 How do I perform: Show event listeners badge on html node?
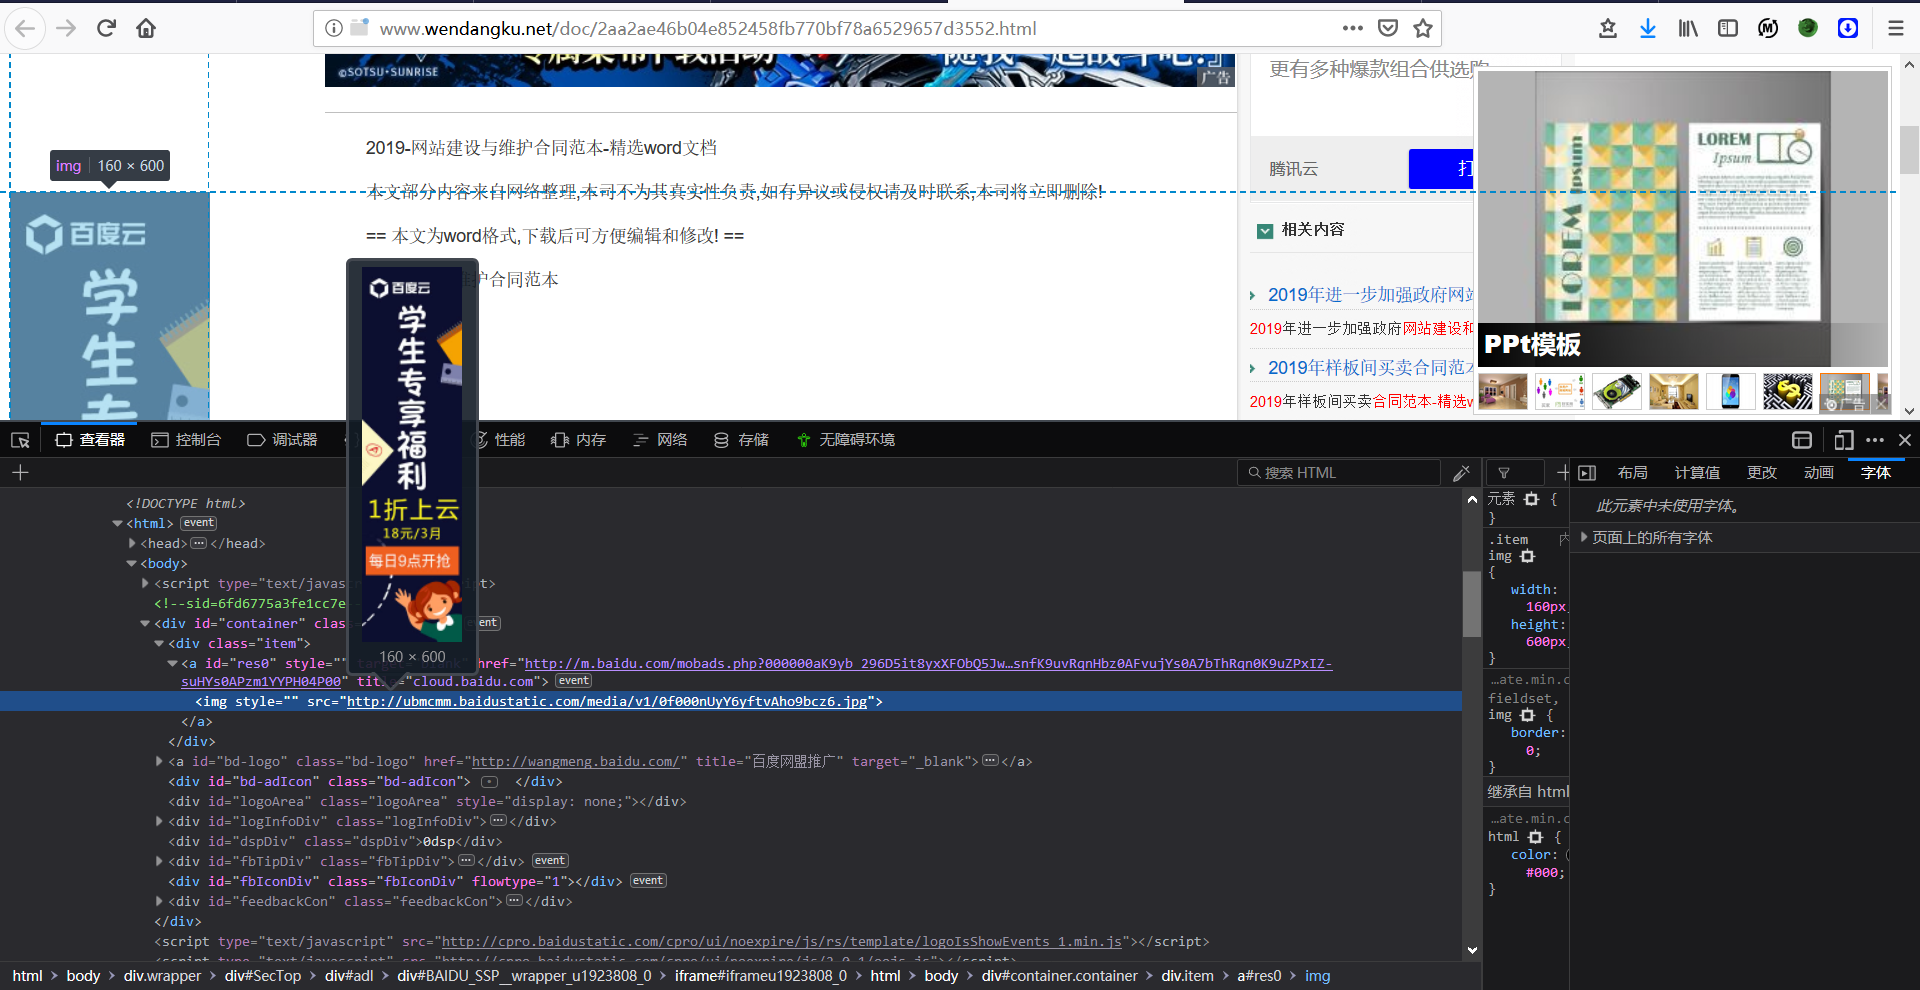[198, 523]
